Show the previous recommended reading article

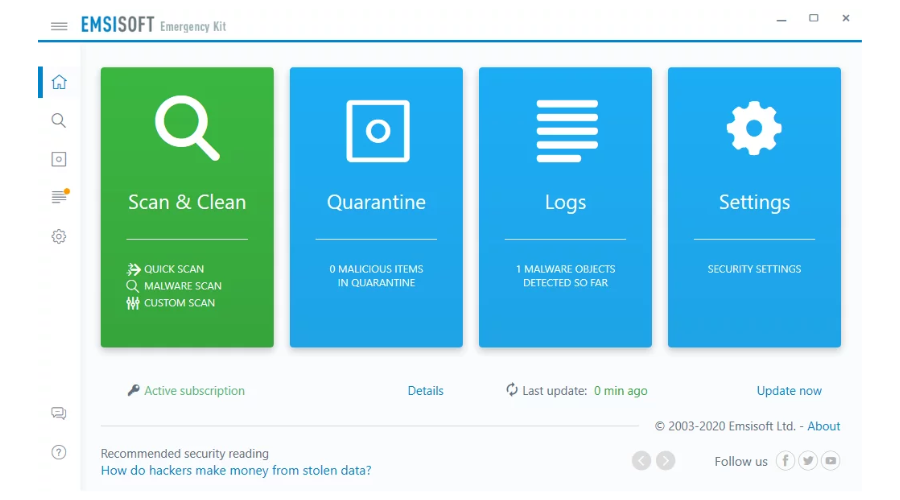pyautogui.click(x=642, y=460)
